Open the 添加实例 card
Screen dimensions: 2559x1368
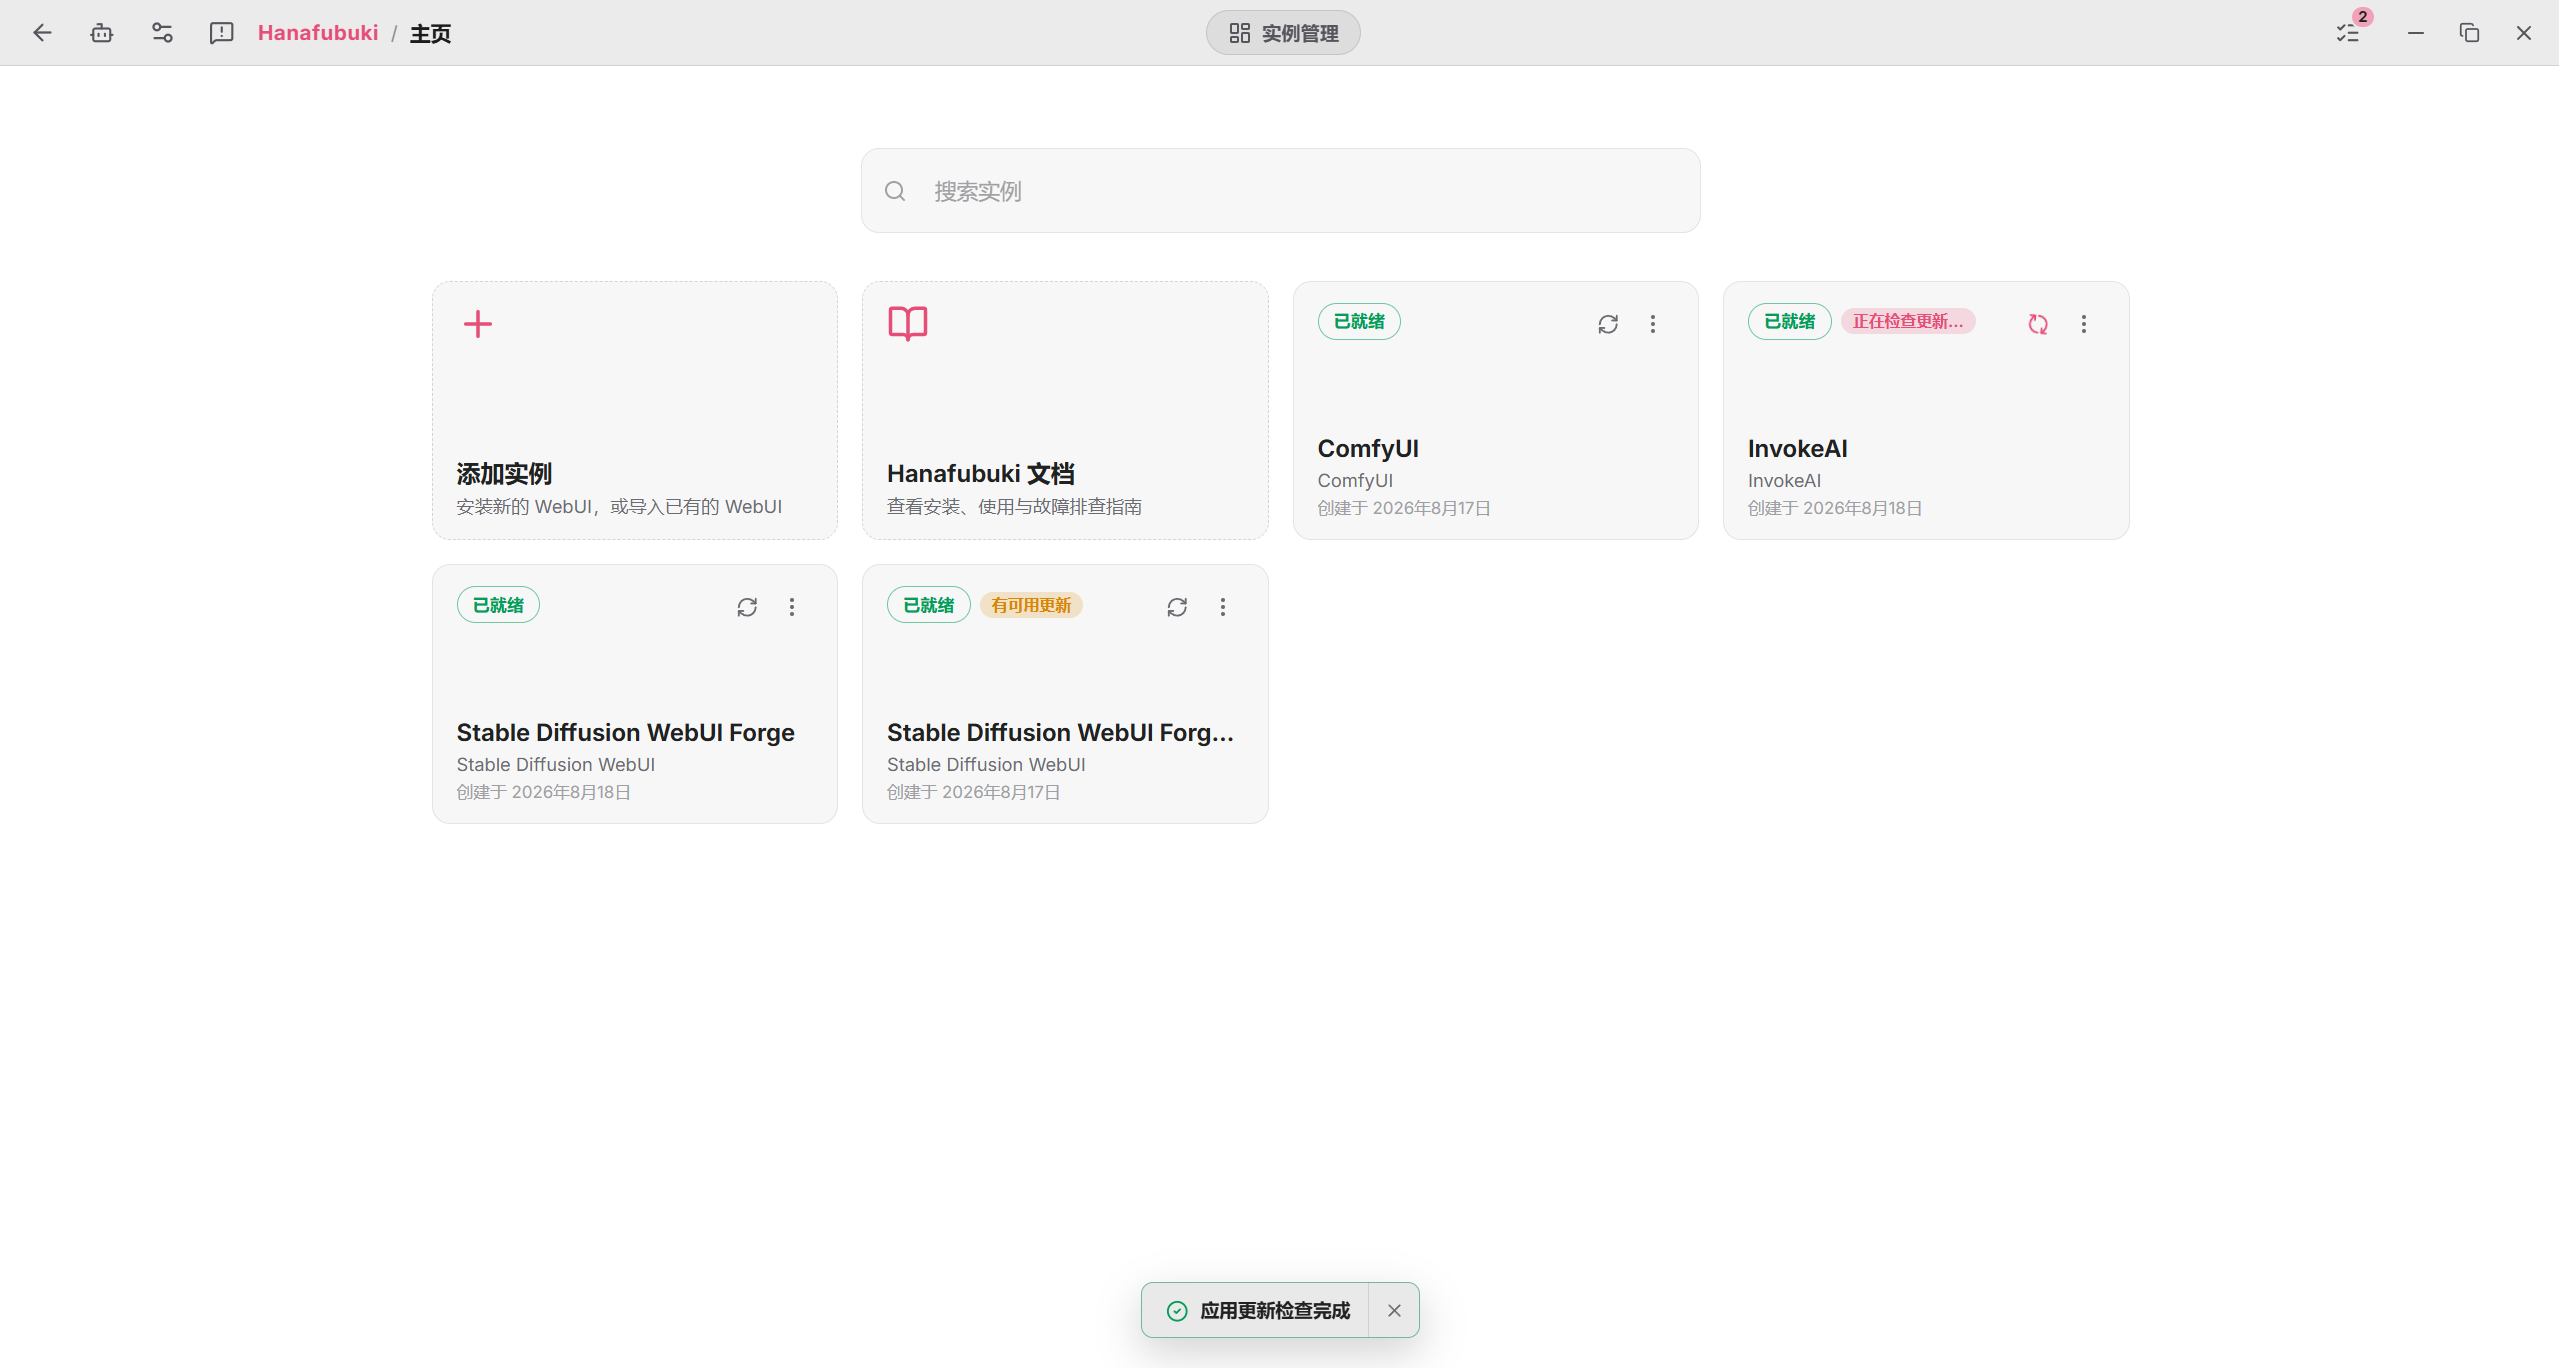coord(635,410)
